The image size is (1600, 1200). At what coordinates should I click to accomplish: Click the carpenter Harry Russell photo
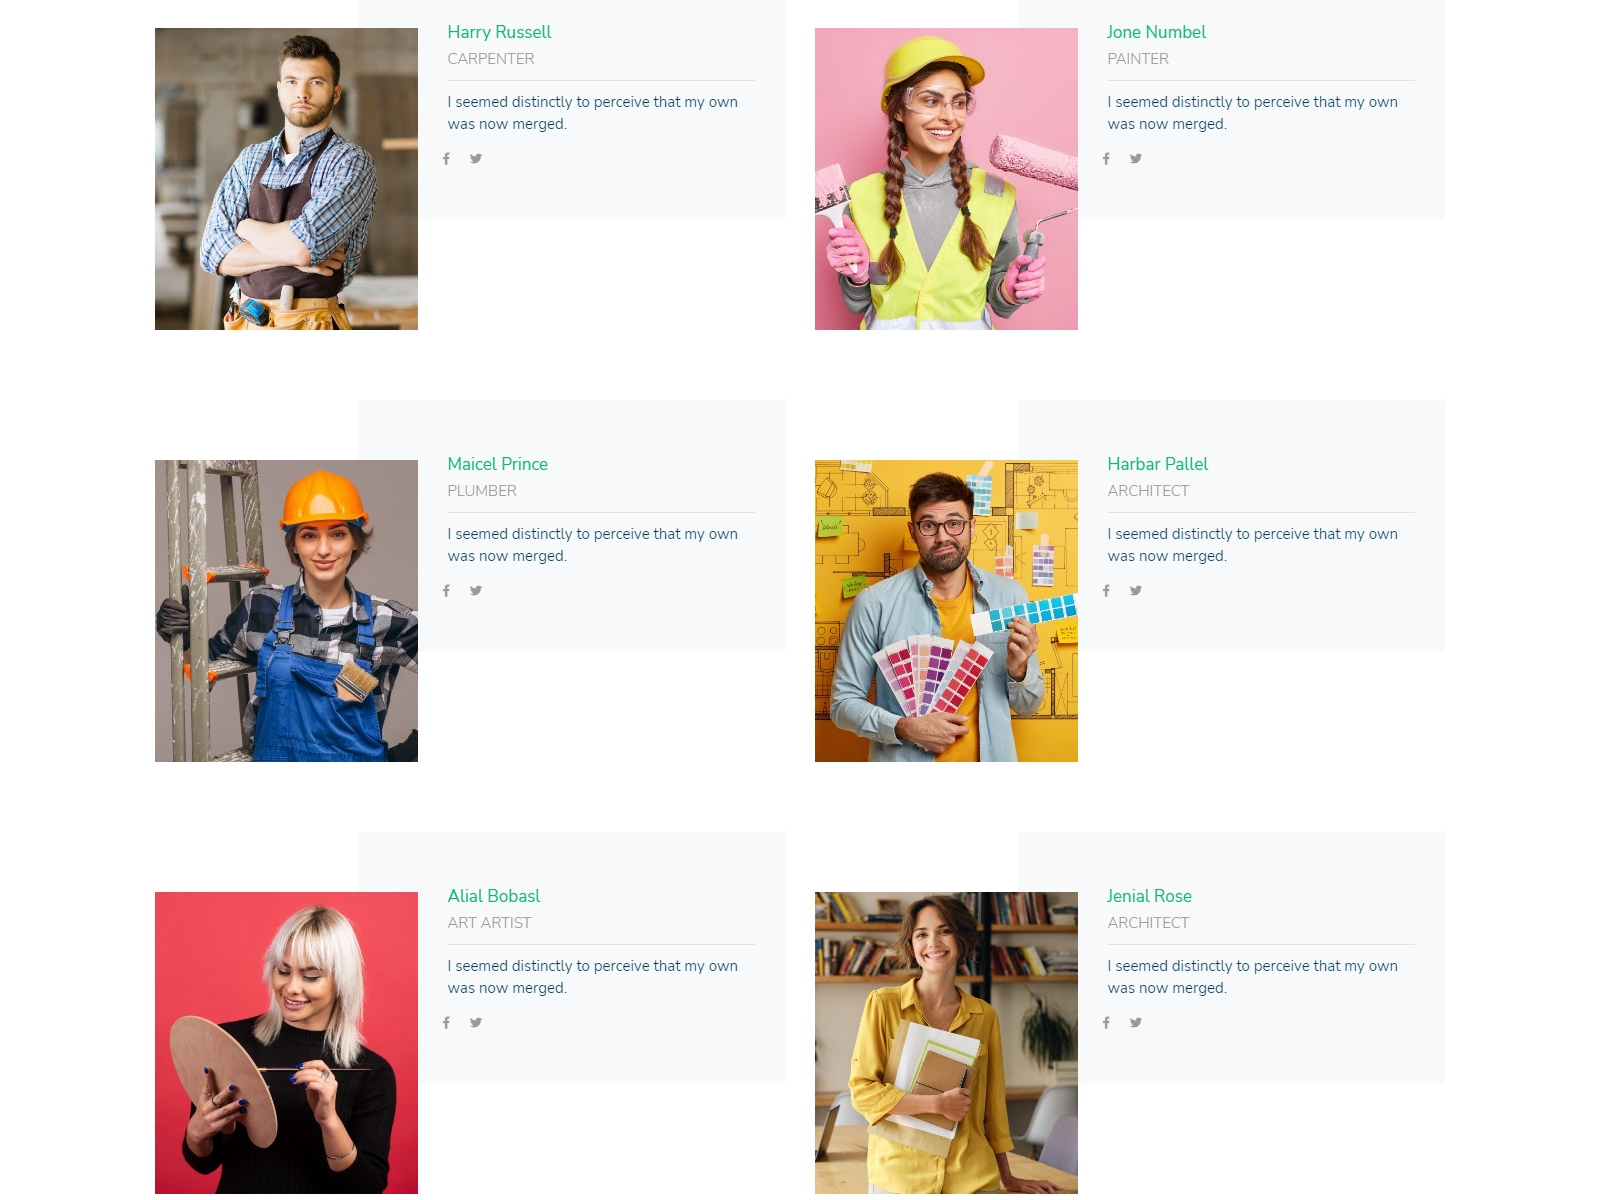click(286, 179)
